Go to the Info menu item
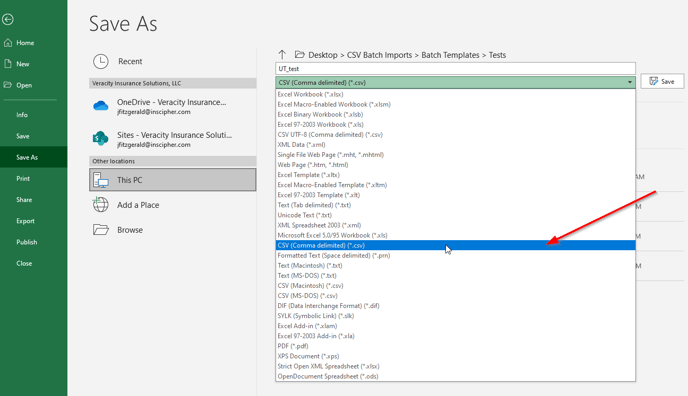The width and height of the screenshot is (688, 396). (22, 115)
